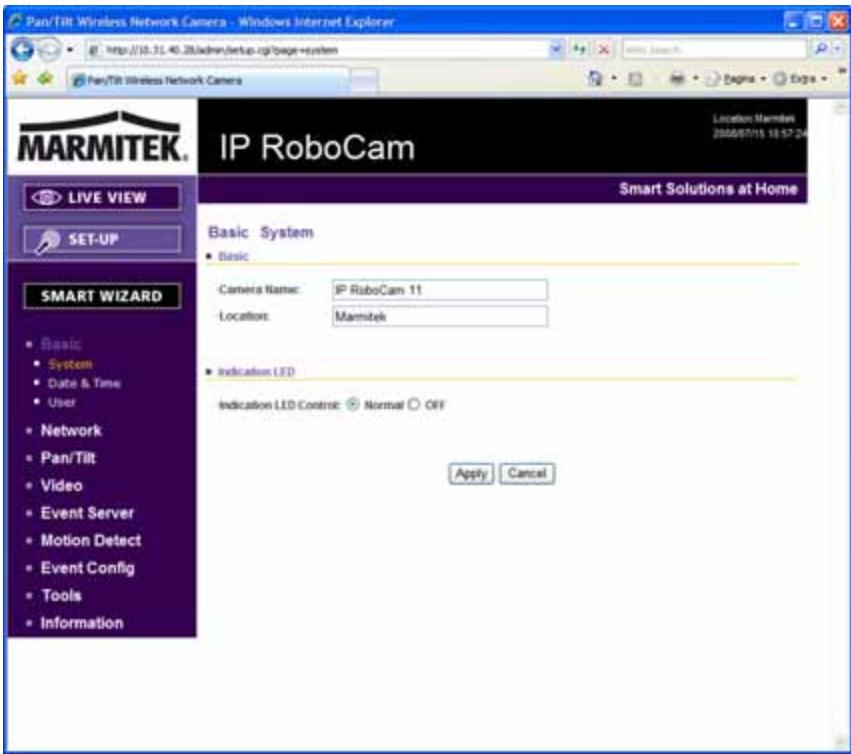Image resolution: width=851 pixels, height=754 pixels.
Task: Click the 'IP RoboCam' header title
Action: point(317,147)
